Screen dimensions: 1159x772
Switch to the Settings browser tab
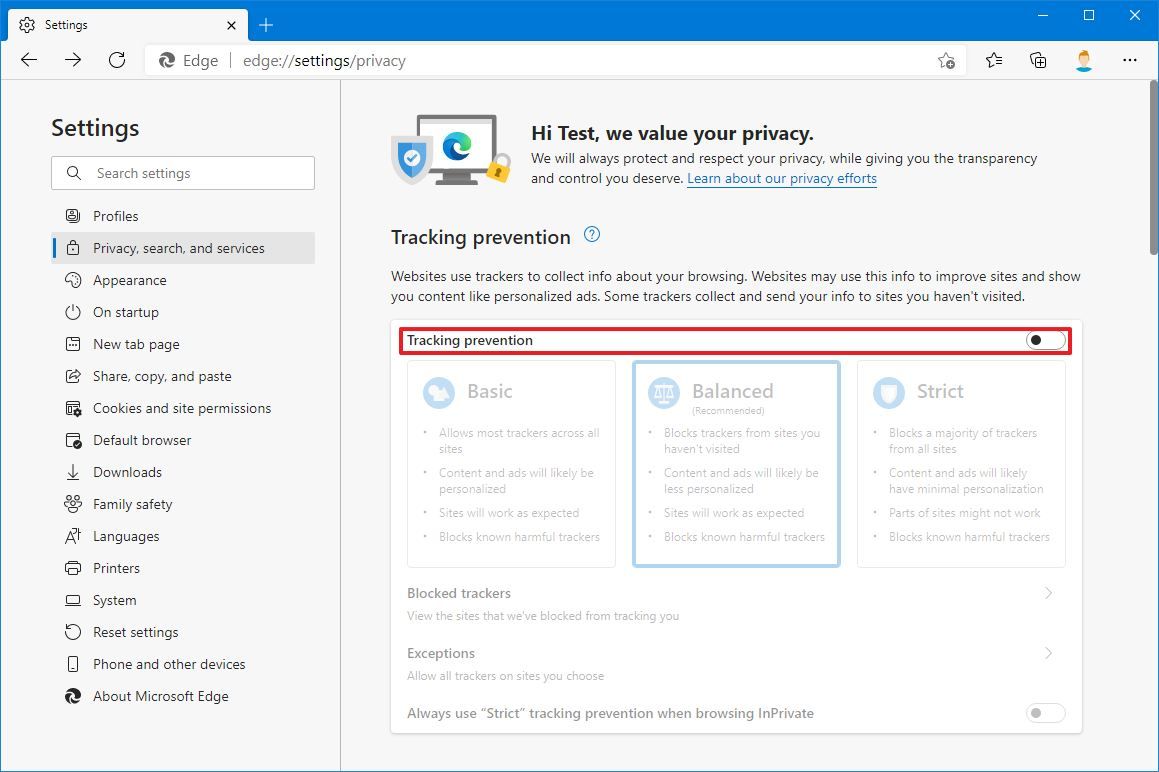tap(120, 24)
